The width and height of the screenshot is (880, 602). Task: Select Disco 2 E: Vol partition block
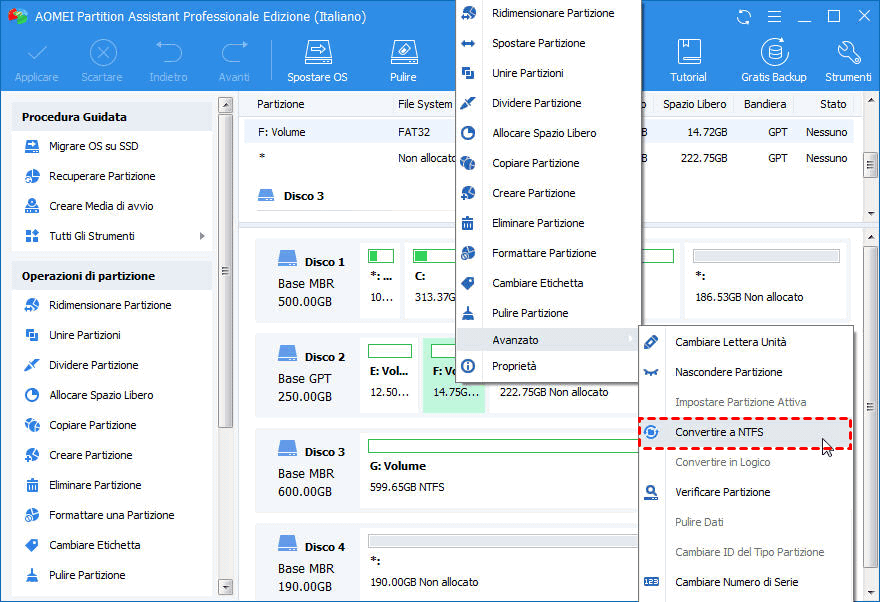(x=389, y=375)
